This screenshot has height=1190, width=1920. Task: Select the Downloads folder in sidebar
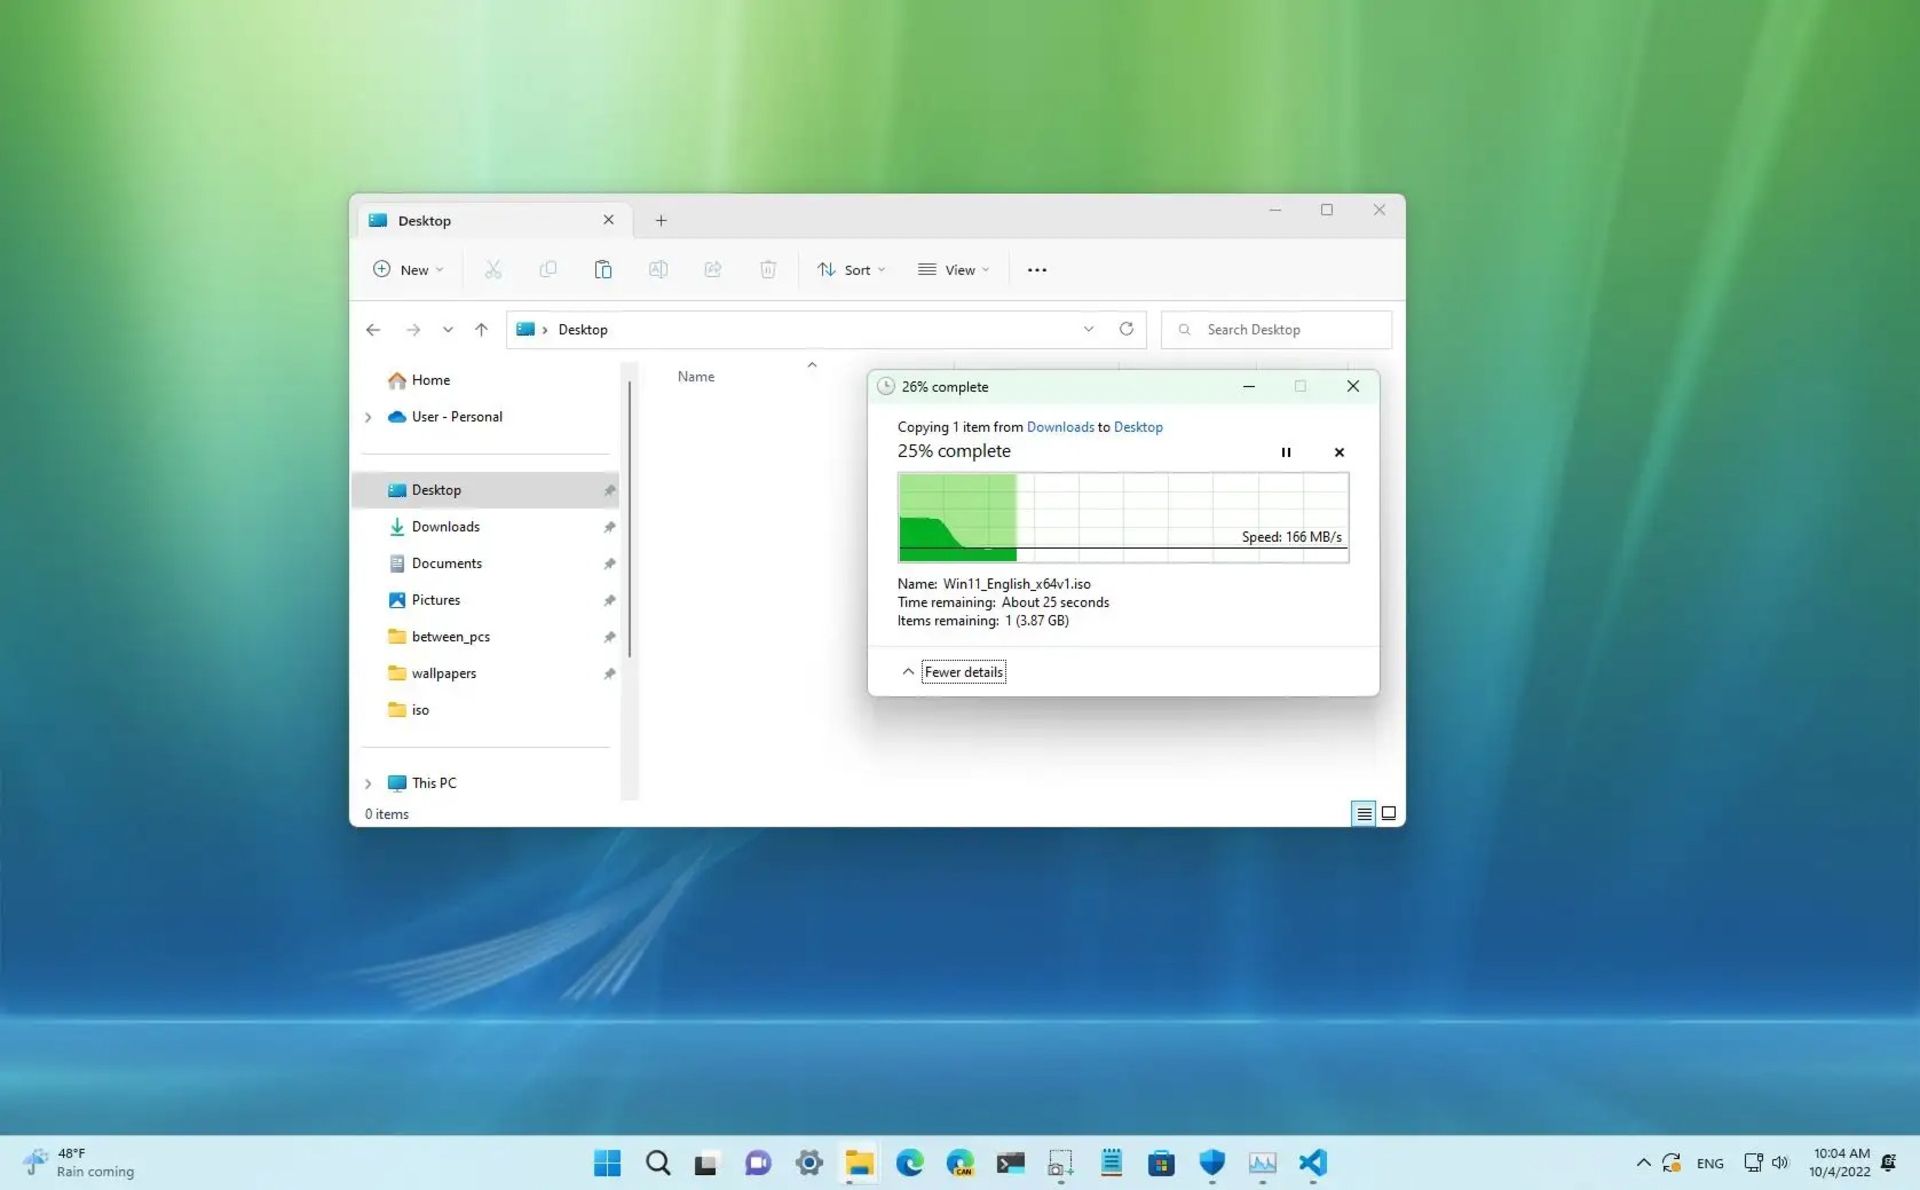coord(446,525)
